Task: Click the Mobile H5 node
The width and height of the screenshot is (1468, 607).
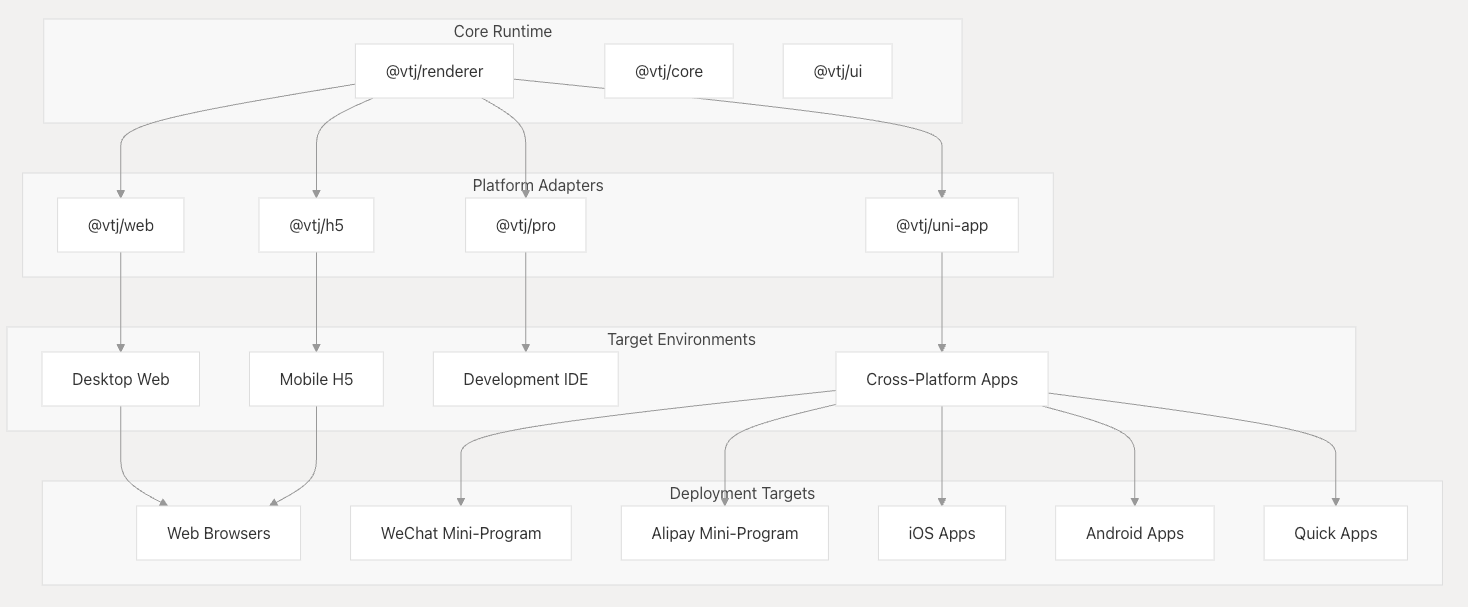Action: (316, 379)
